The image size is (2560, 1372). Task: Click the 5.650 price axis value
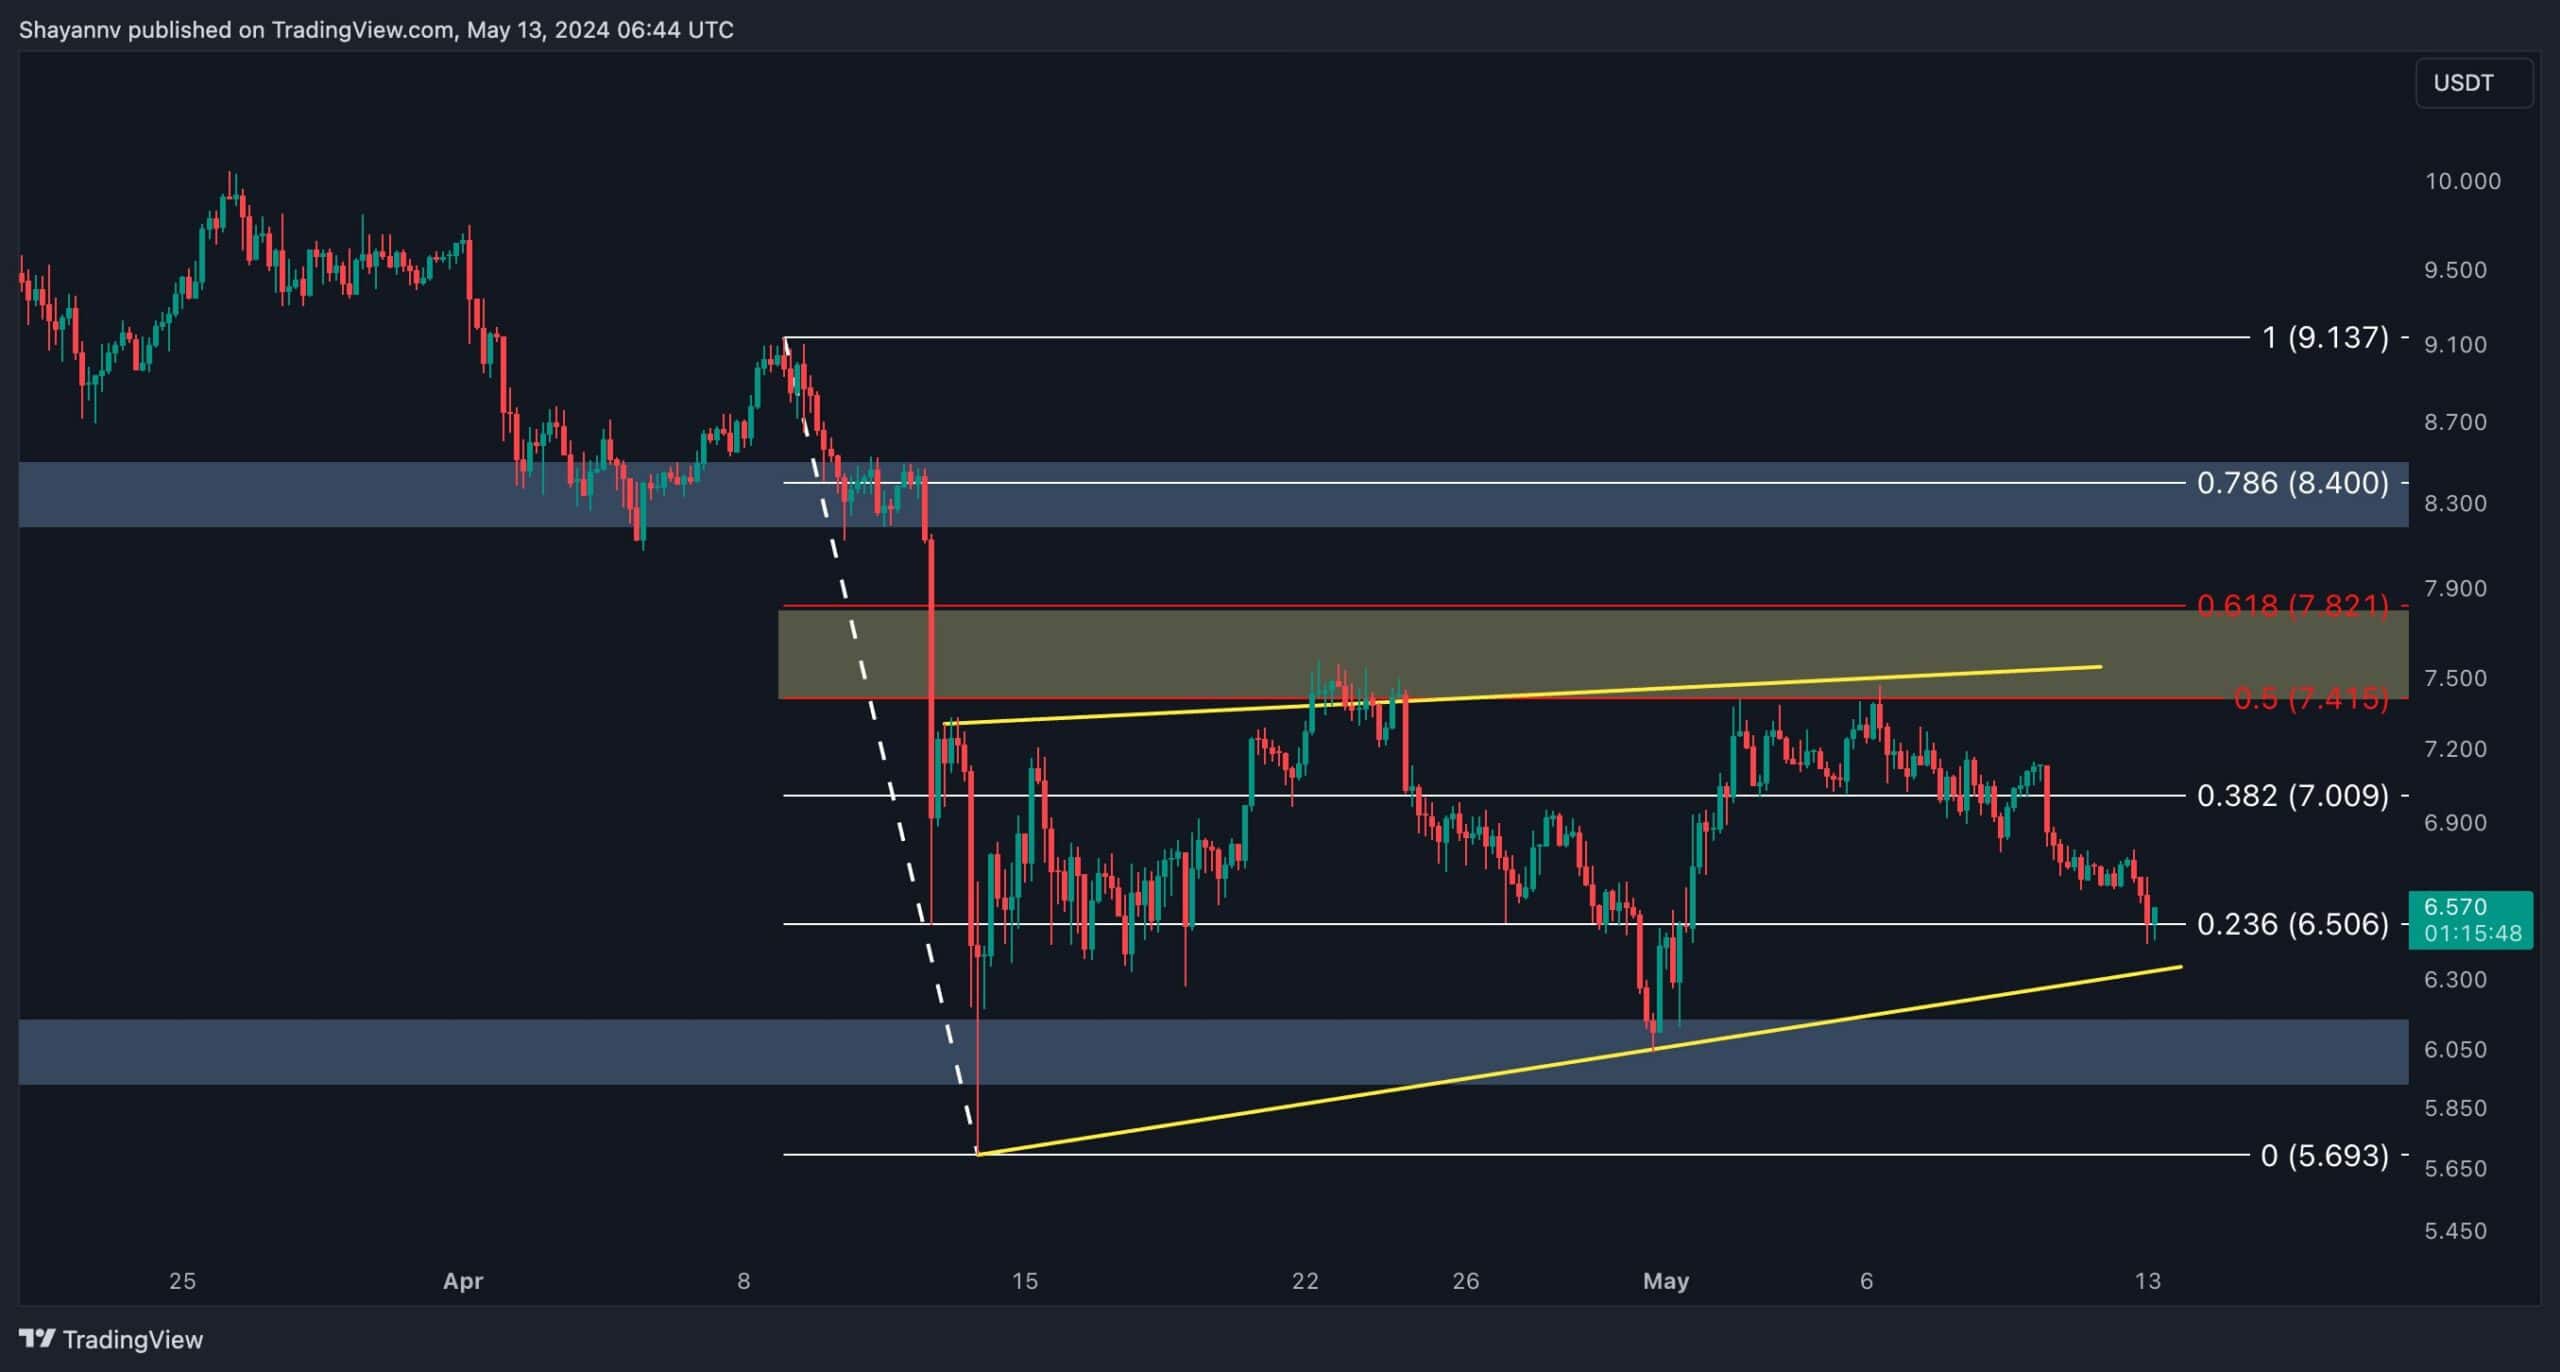click(x=2455, y=1168)
